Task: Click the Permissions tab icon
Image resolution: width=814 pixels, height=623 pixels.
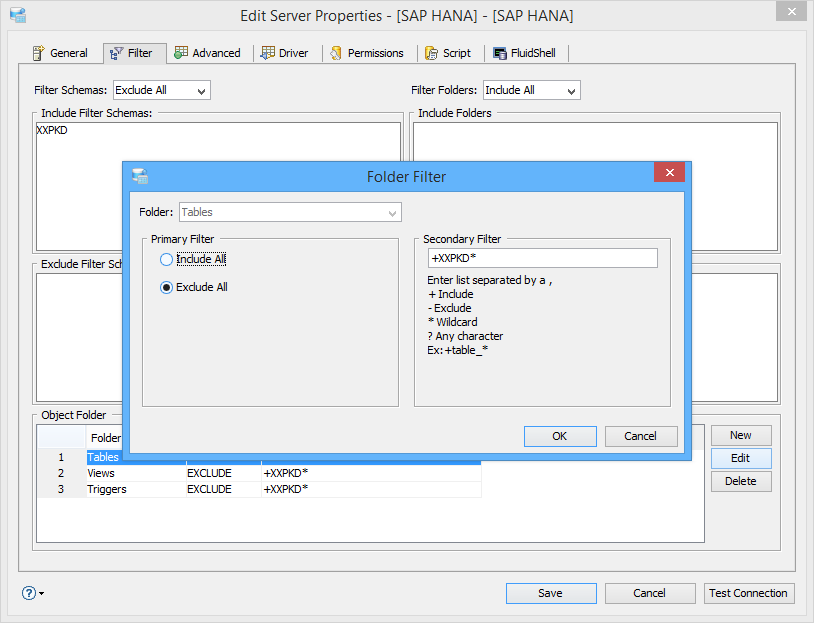Action: [x=336, y=53]
